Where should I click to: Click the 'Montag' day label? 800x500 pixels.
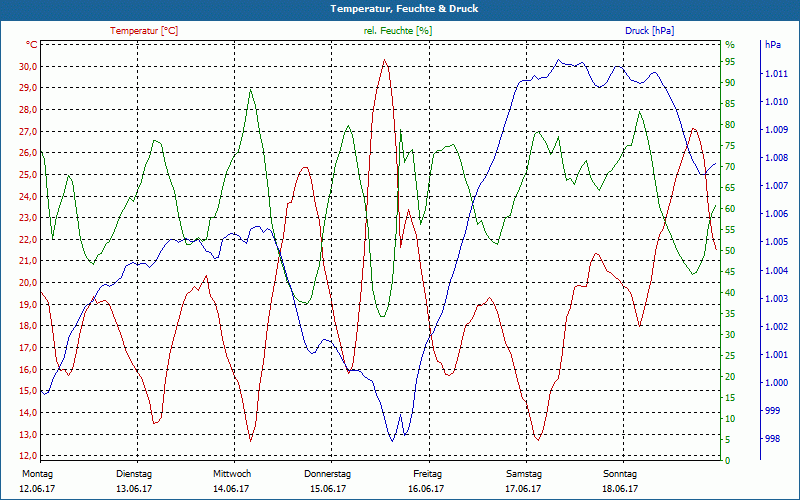(37, 474)
